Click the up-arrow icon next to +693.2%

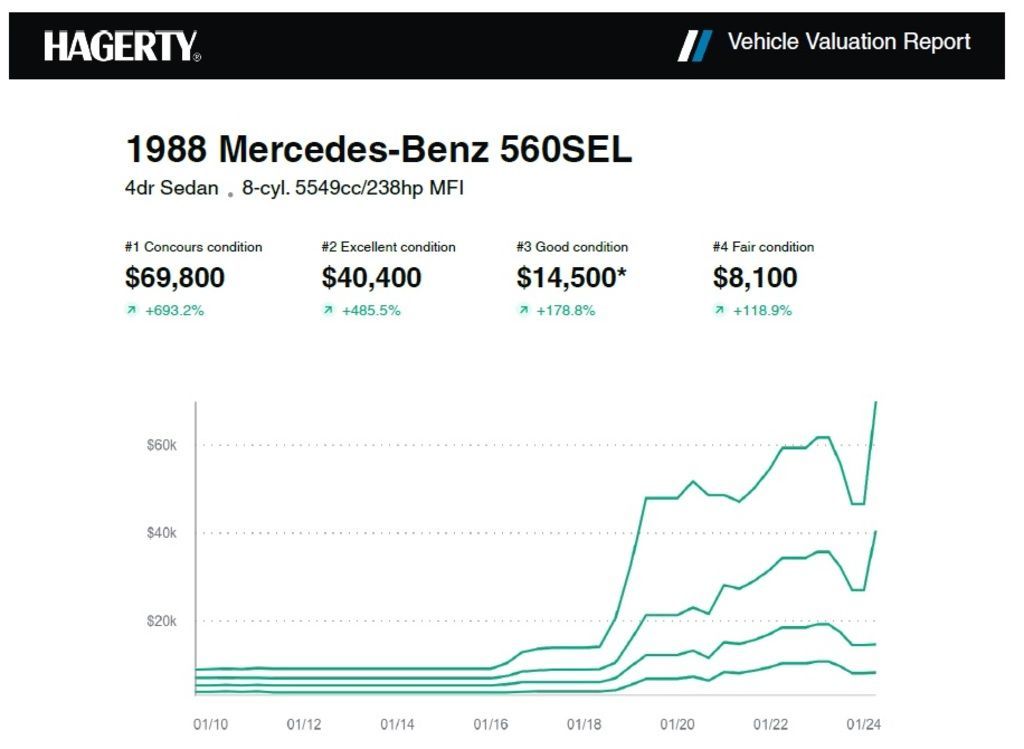[130, 311]
